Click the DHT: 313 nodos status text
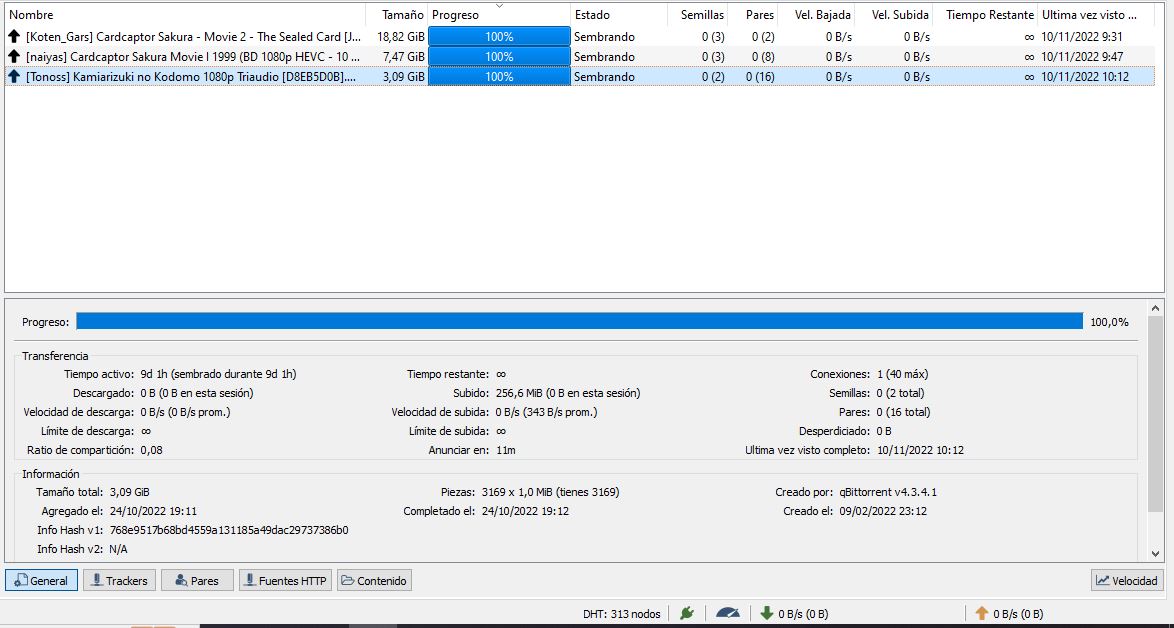1174x628 pixels. click(x=621, y=614)
